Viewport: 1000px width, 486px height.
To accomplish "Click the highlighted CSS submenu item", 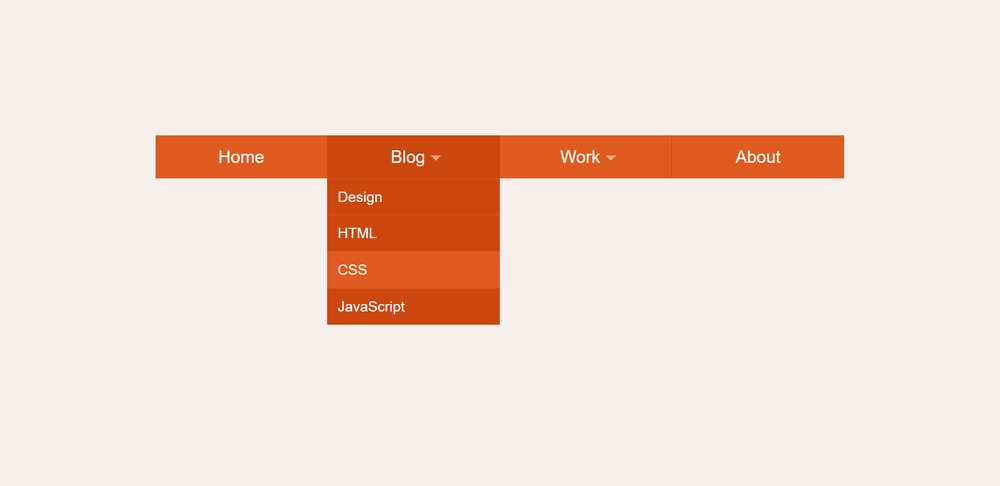I will 413,270.
